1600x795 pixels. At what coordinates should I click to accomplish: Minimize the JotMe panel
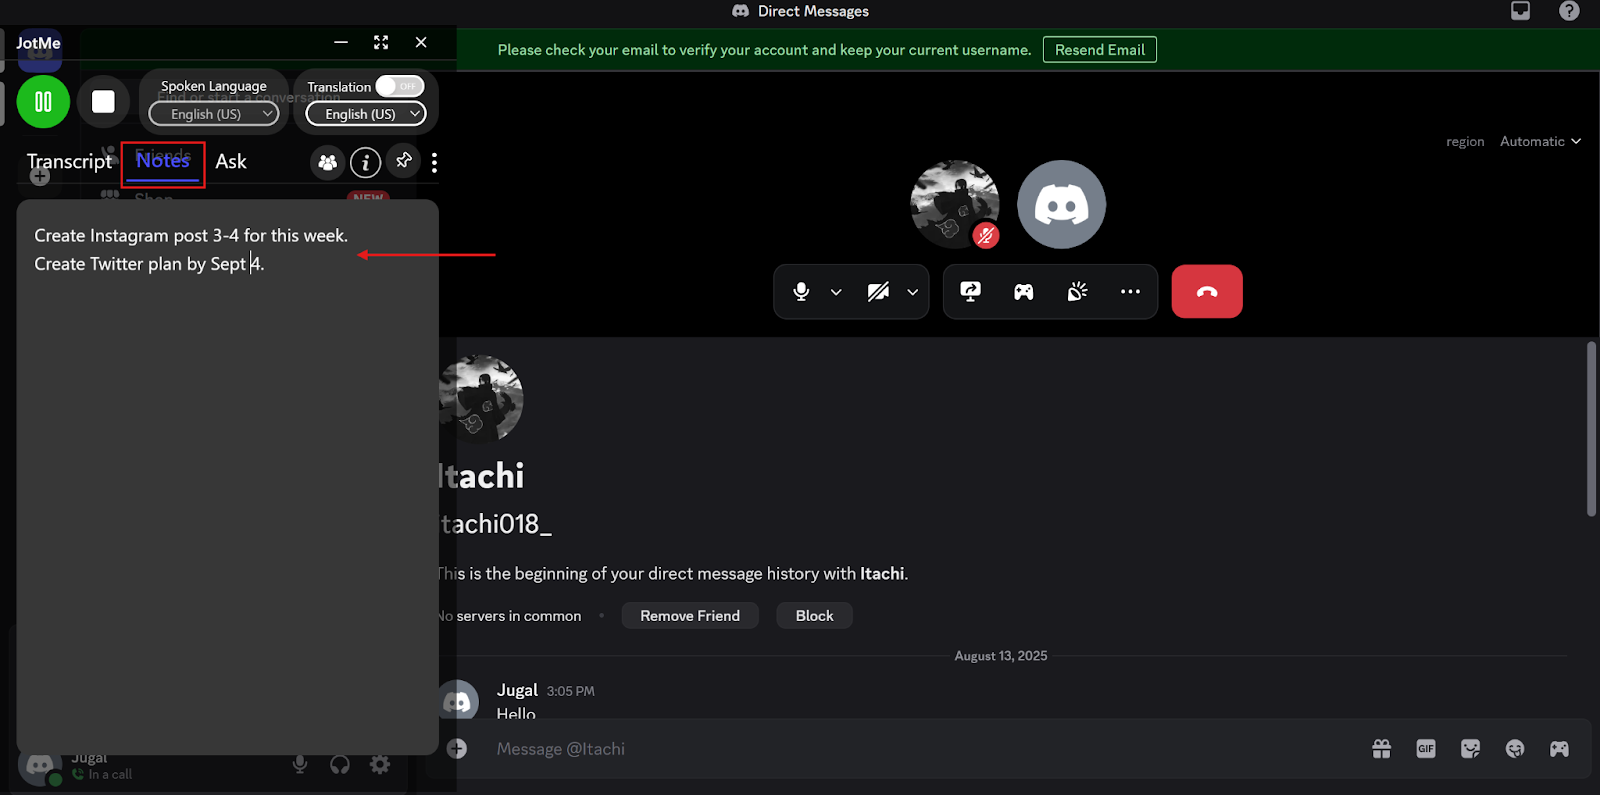click(x=341, y=42)
